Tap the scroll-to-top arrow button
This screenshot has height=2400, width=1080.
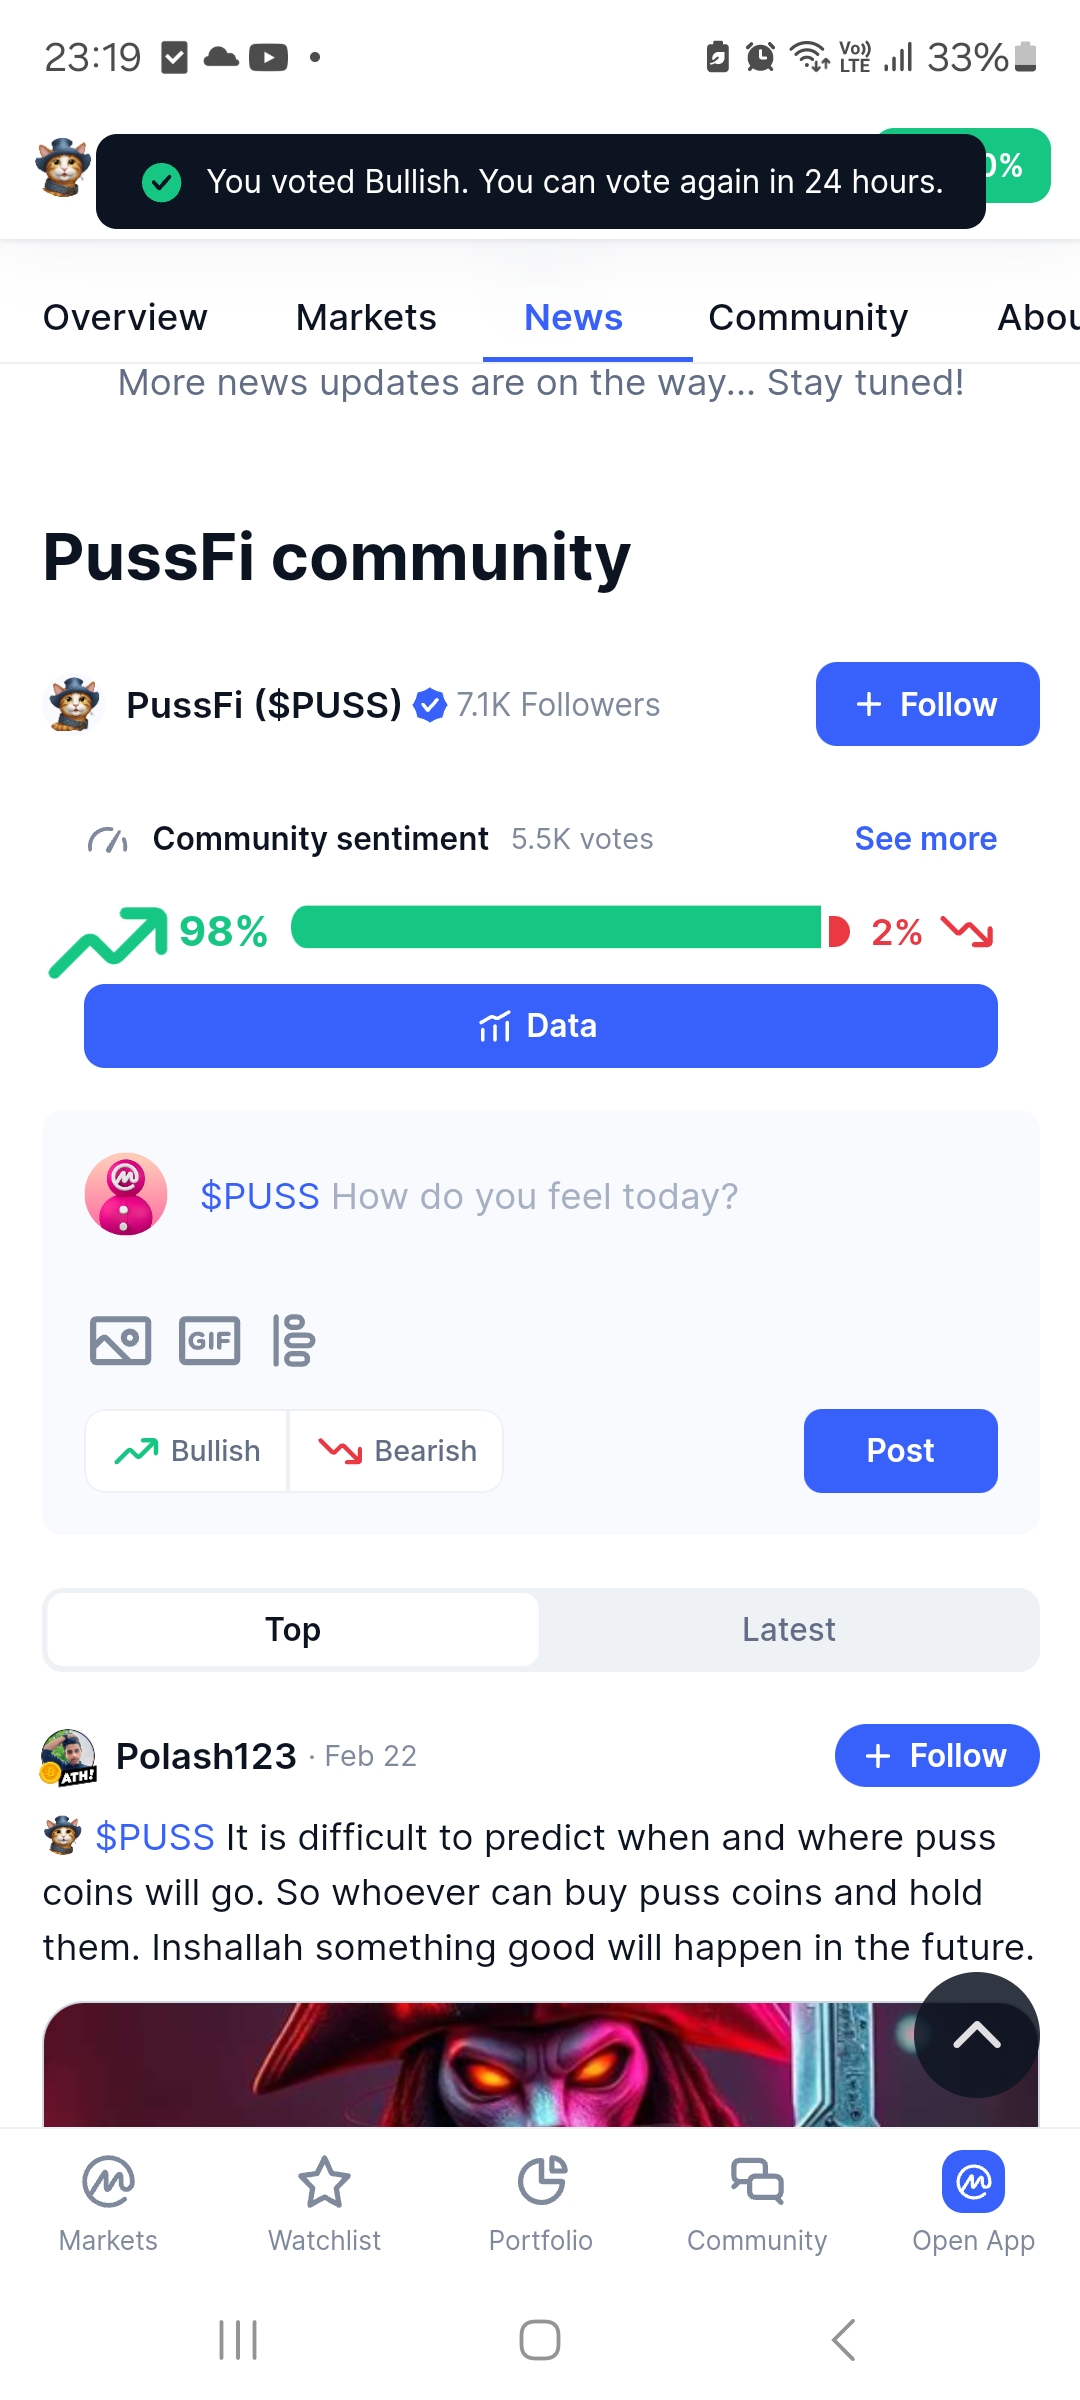[977, 2034]
